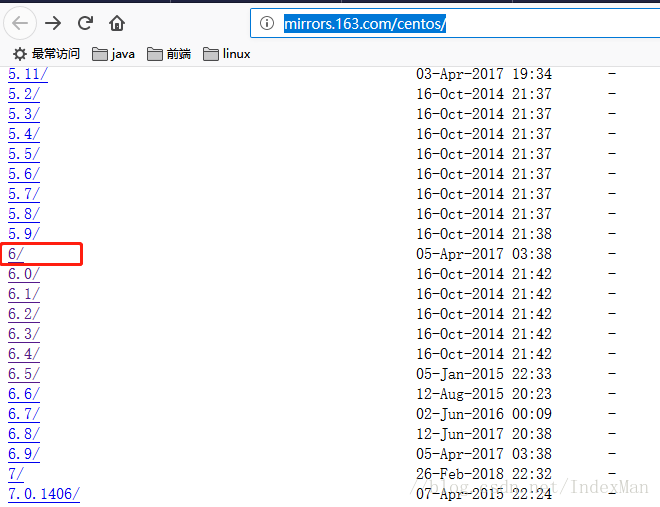This screenshot has width=660, height=507.
Task: Open the 7/ directory link
Action: point(16,474)
